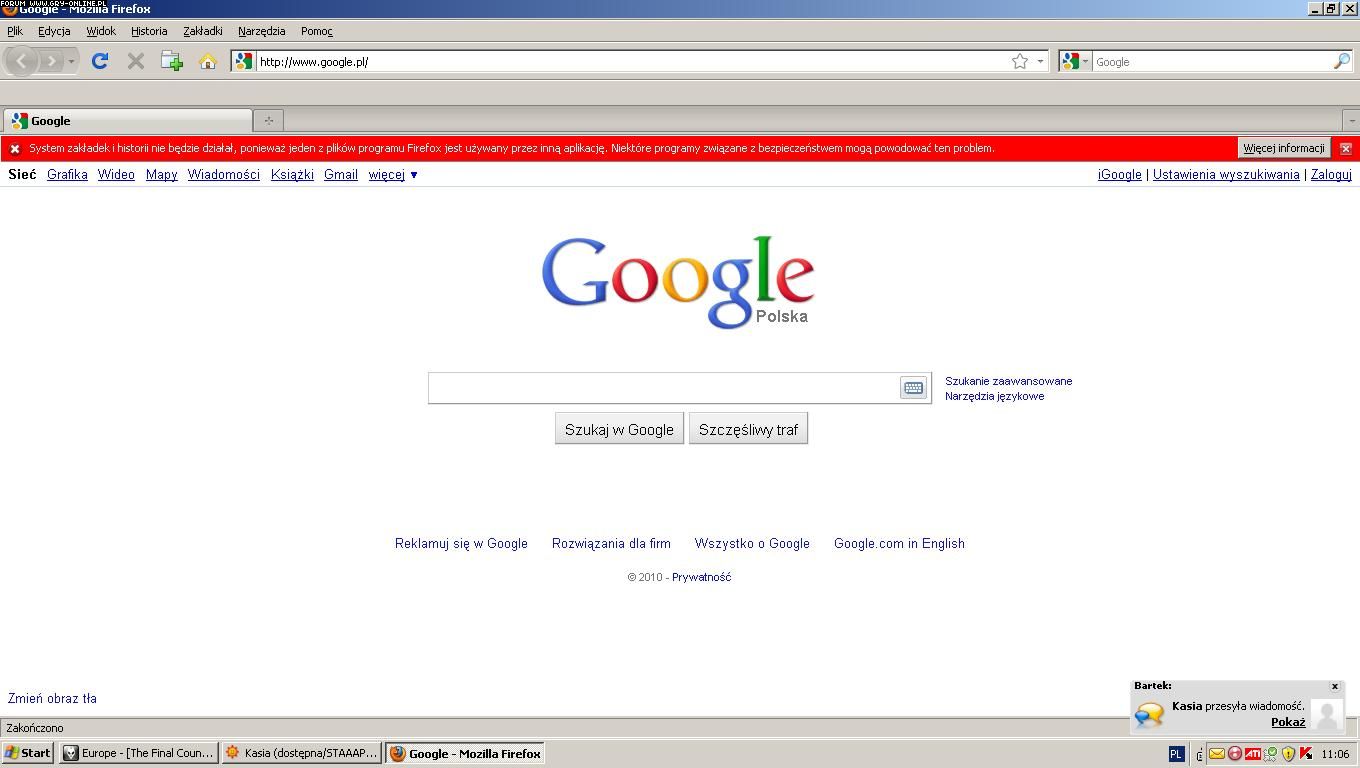Click the red error icon in notification bar

pos(15,148)
